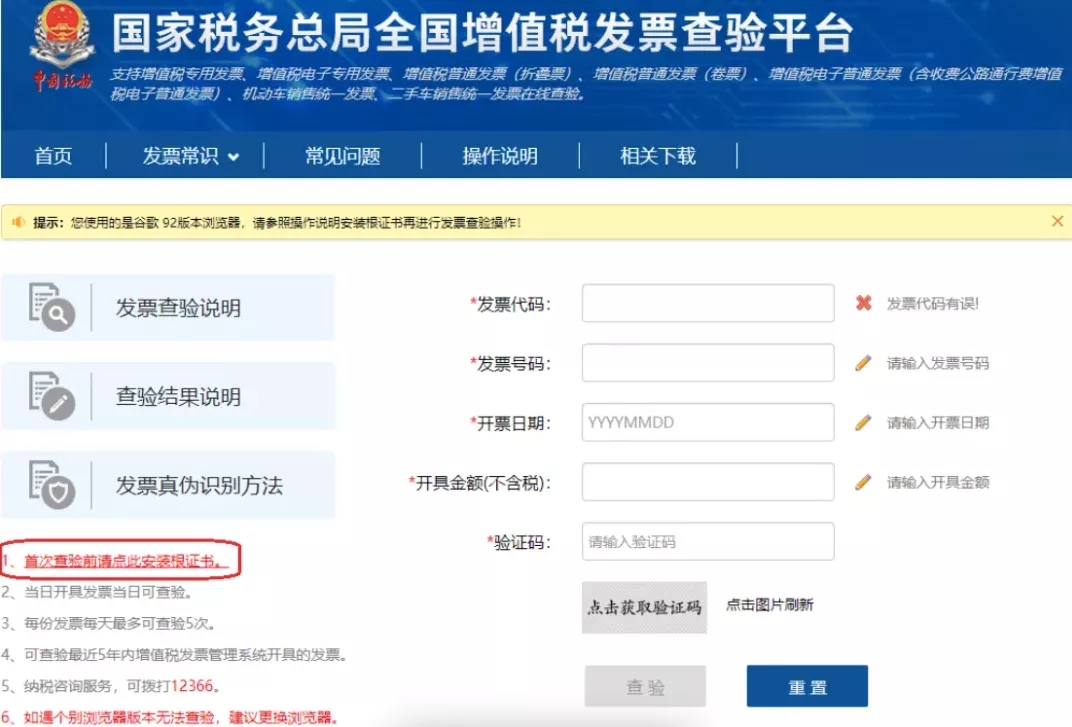1072x727 pixels.
Task: Click the 当日开具发票当日可查验 note
Action: [x=108, y=592]
